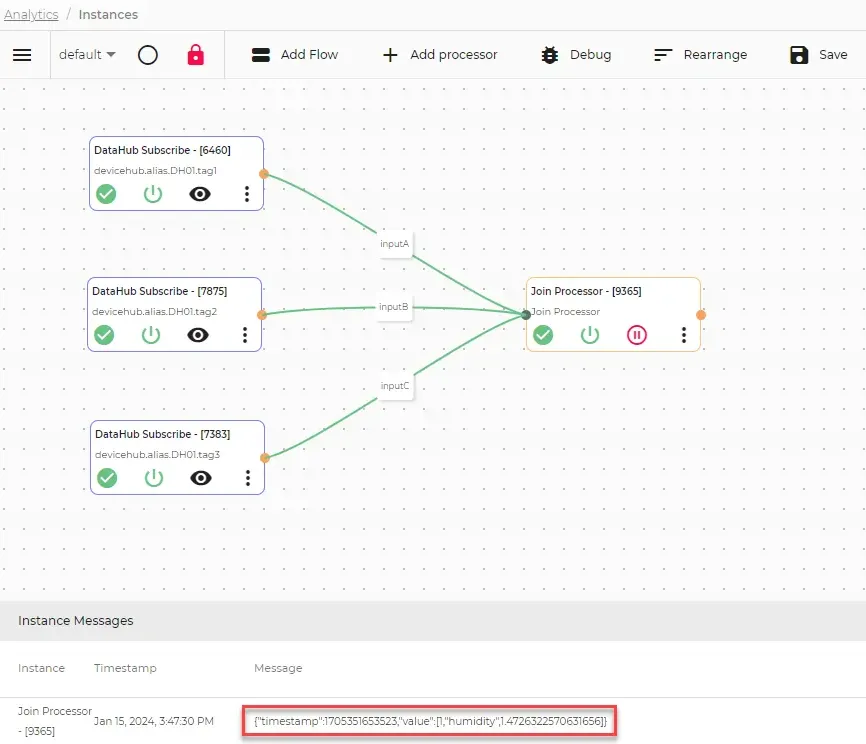Select the inputC connection label

click(395, 386)
